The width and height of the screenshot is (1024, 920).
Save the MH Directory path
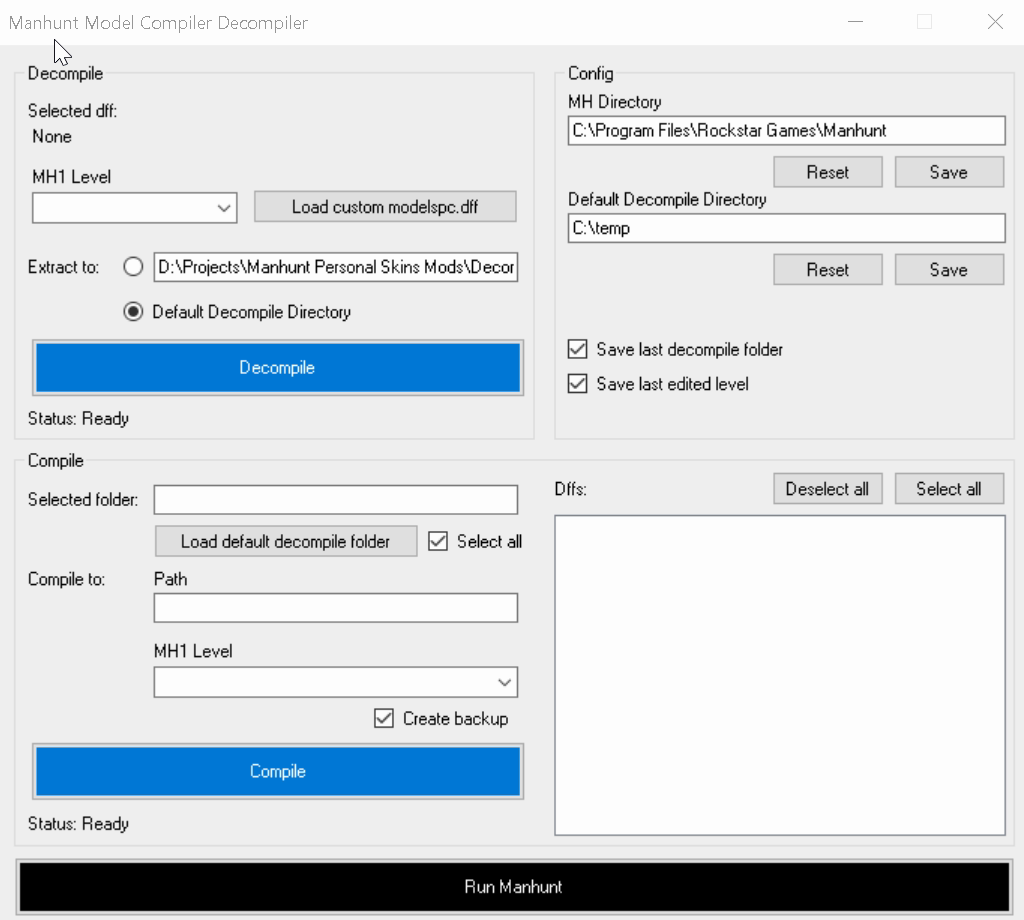[x=949, y=172]
